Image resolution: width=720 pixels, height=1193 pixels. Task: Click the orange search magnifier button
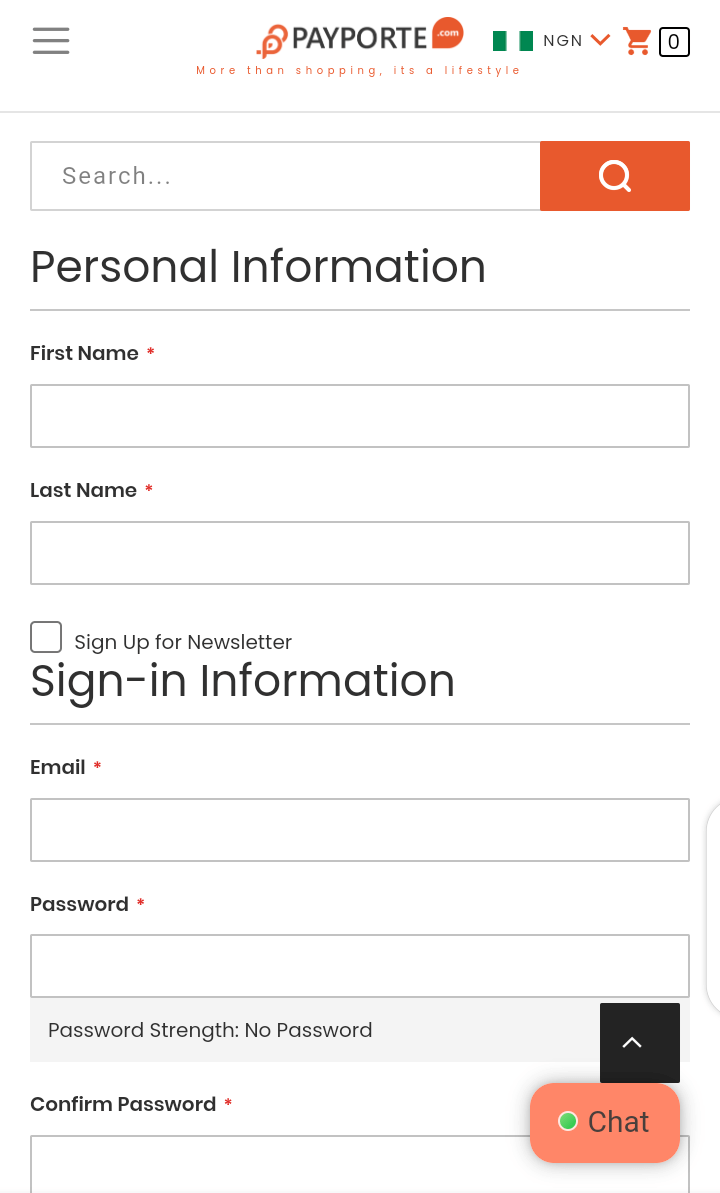click(x=615, y=176)
